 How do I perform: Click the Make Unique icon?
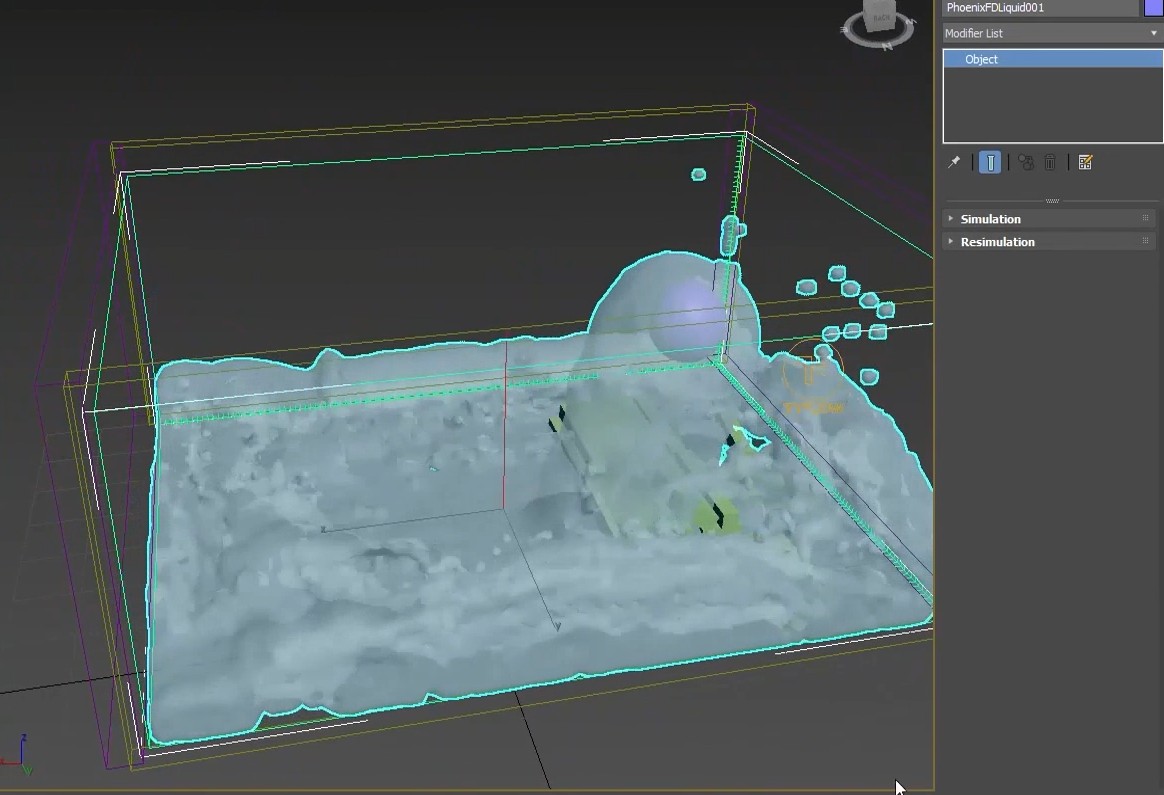[x=1026, y=162]
